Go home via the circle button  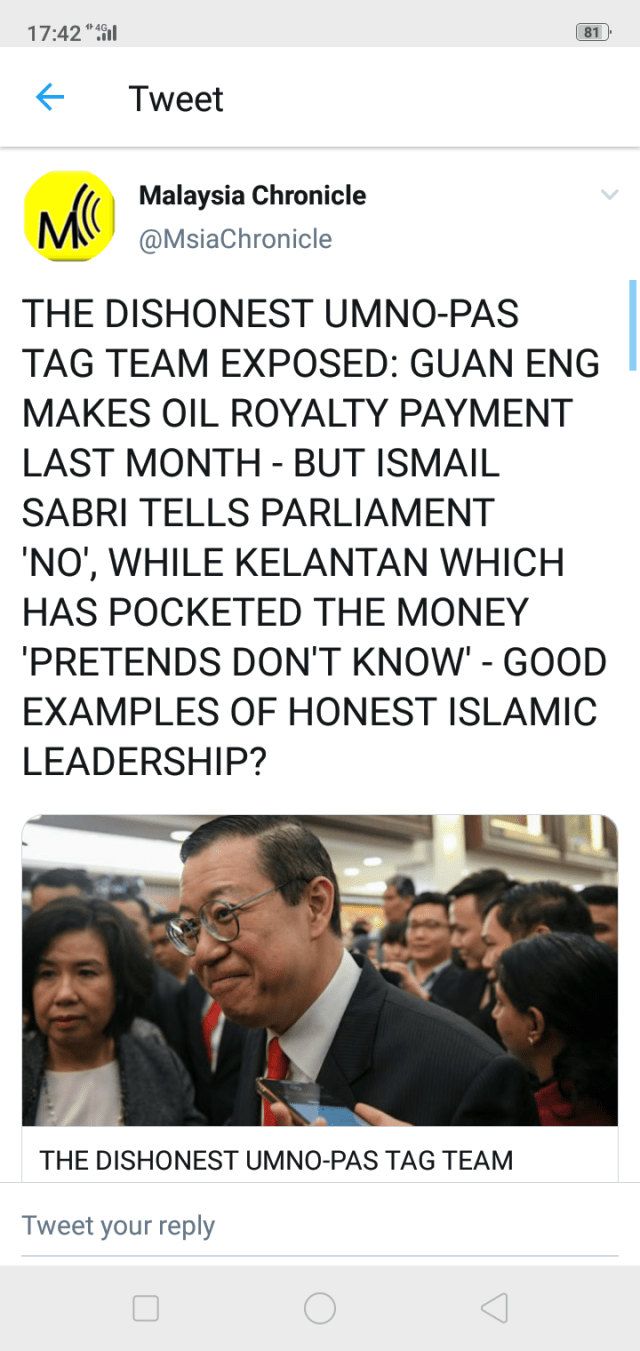[320, 1308]
